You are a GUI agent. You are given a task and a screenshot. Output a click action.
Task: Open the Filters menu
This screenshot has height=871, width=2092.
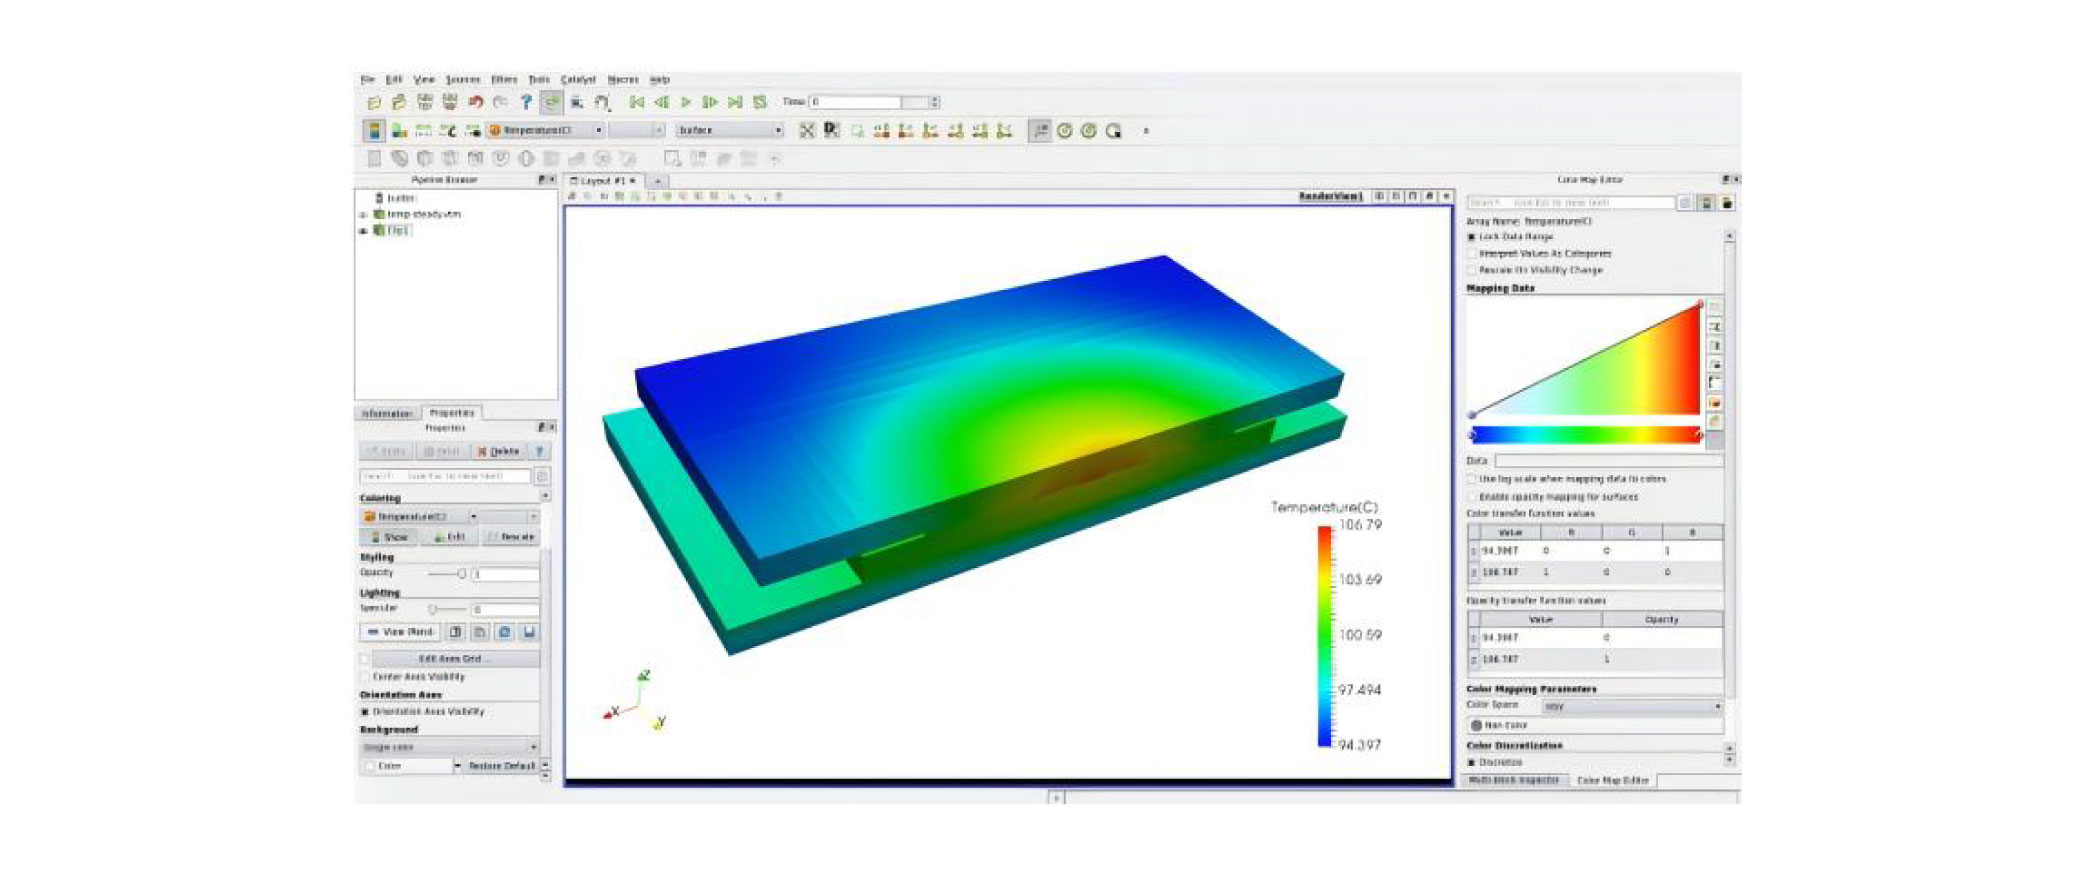[x=504, y=79]
